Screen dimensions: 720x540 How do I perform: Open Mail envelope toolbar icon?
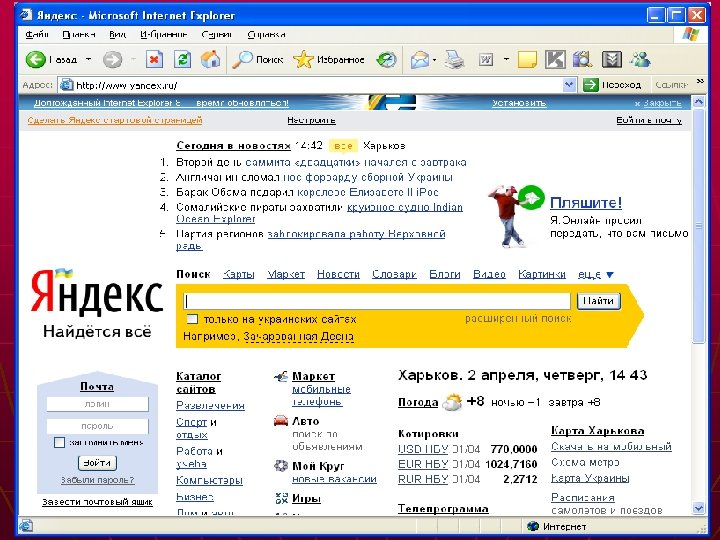coord(420,60)
